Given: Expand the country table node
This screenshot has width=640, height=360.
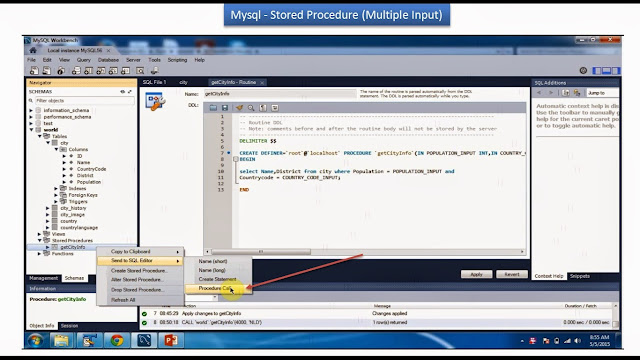Looking at the screenshot, I should click(x=48, y=221).
